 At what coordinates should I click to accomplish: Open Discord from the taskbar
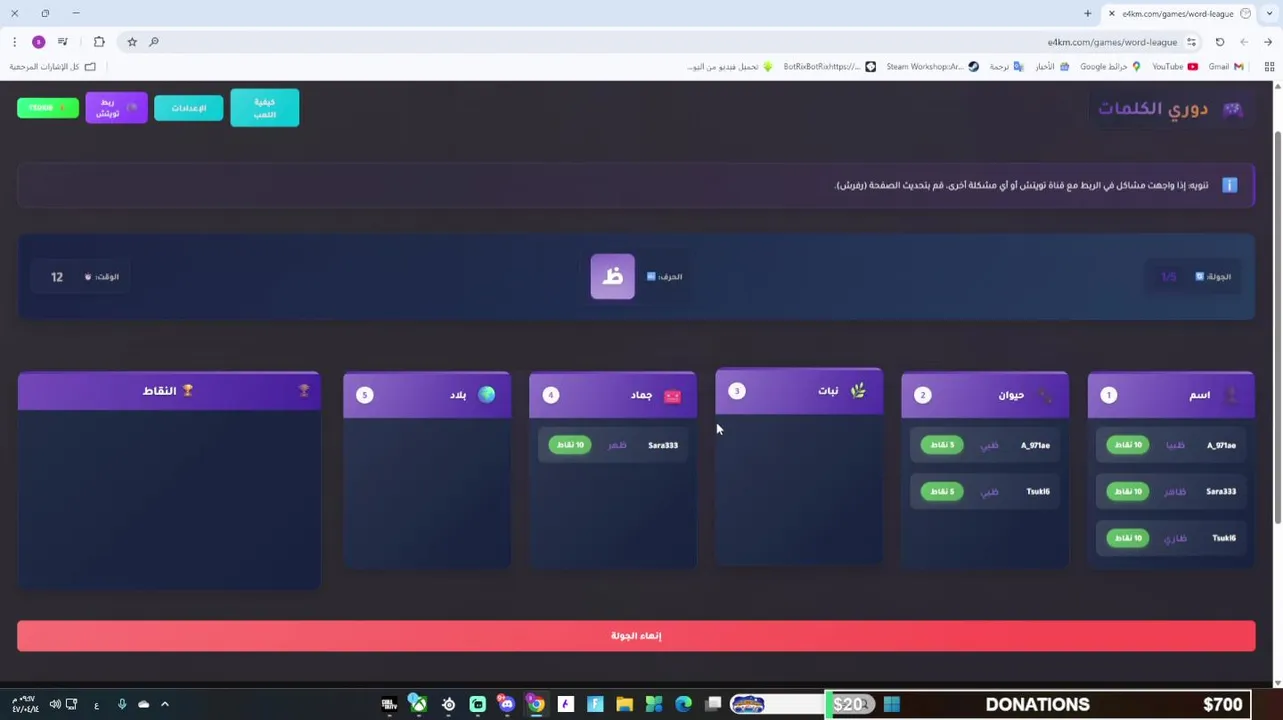[507, 705]
